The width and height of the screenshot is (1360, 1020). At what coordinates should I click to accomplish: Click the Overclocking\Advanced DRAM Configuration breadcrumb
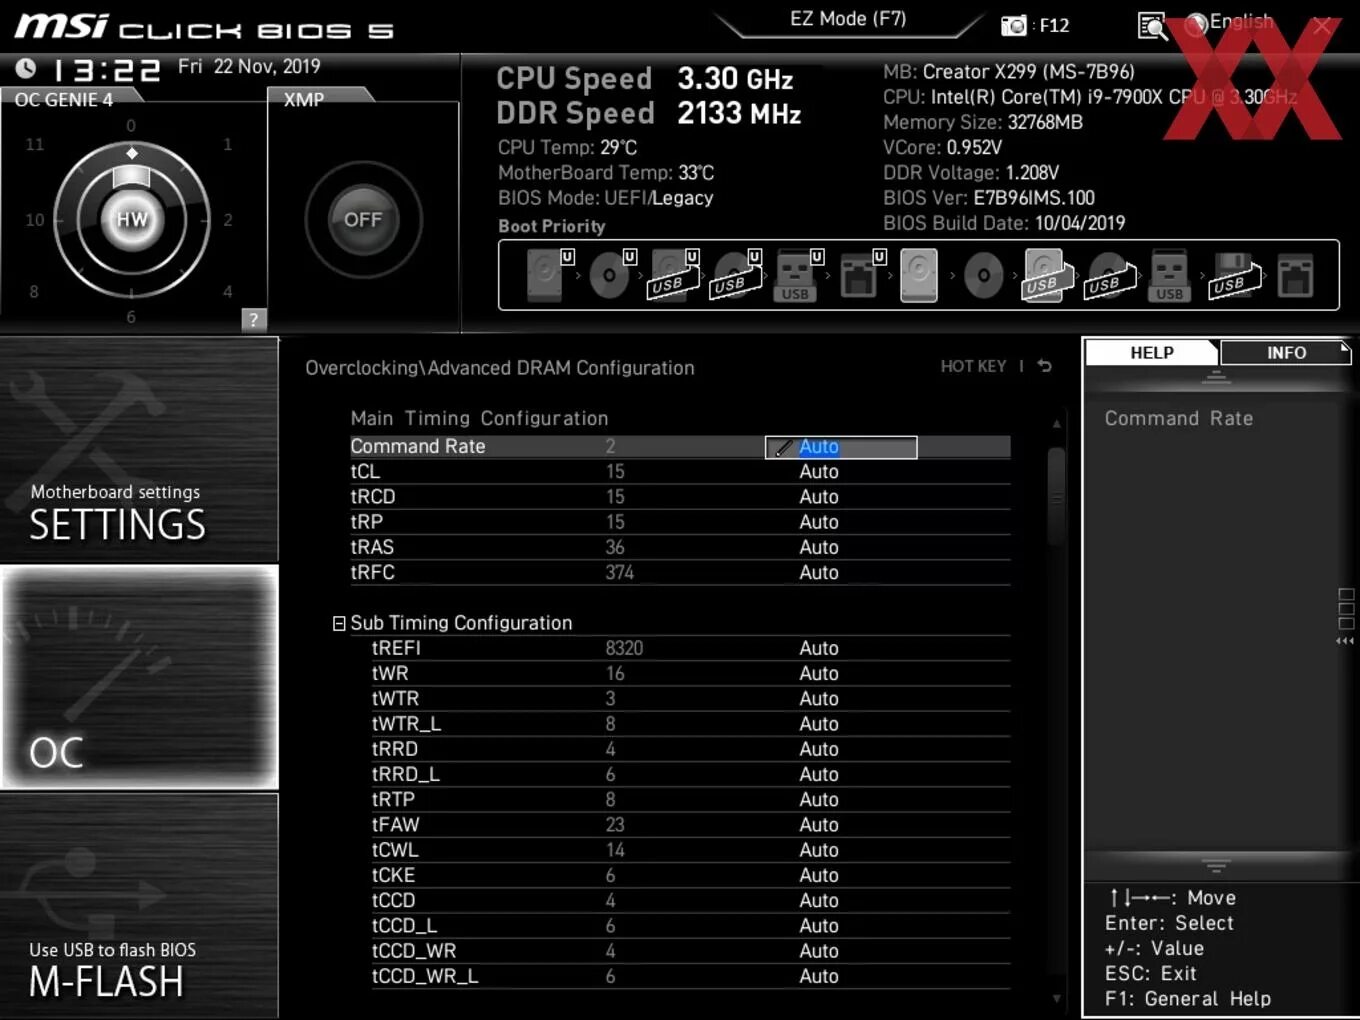coord(500,368)
